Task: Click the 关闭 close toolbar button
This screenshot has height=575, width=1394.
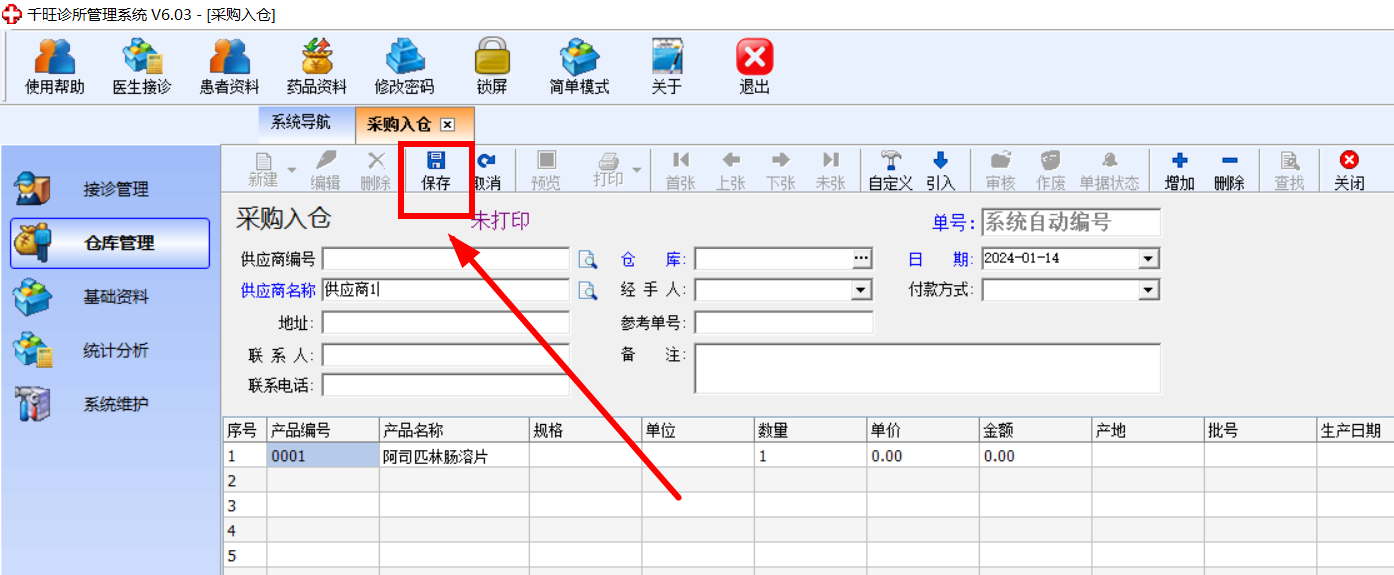Action: tap(1350, 170)
